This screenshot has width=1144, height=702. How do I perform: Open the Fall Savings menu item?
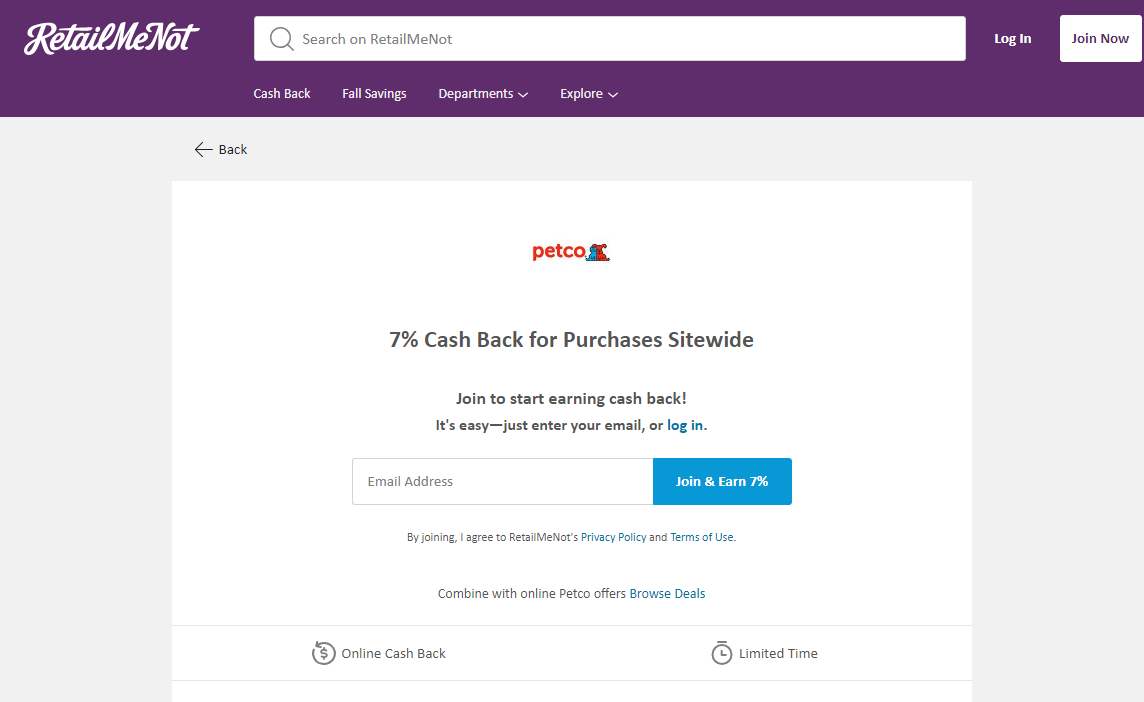(x=374, y=94)
